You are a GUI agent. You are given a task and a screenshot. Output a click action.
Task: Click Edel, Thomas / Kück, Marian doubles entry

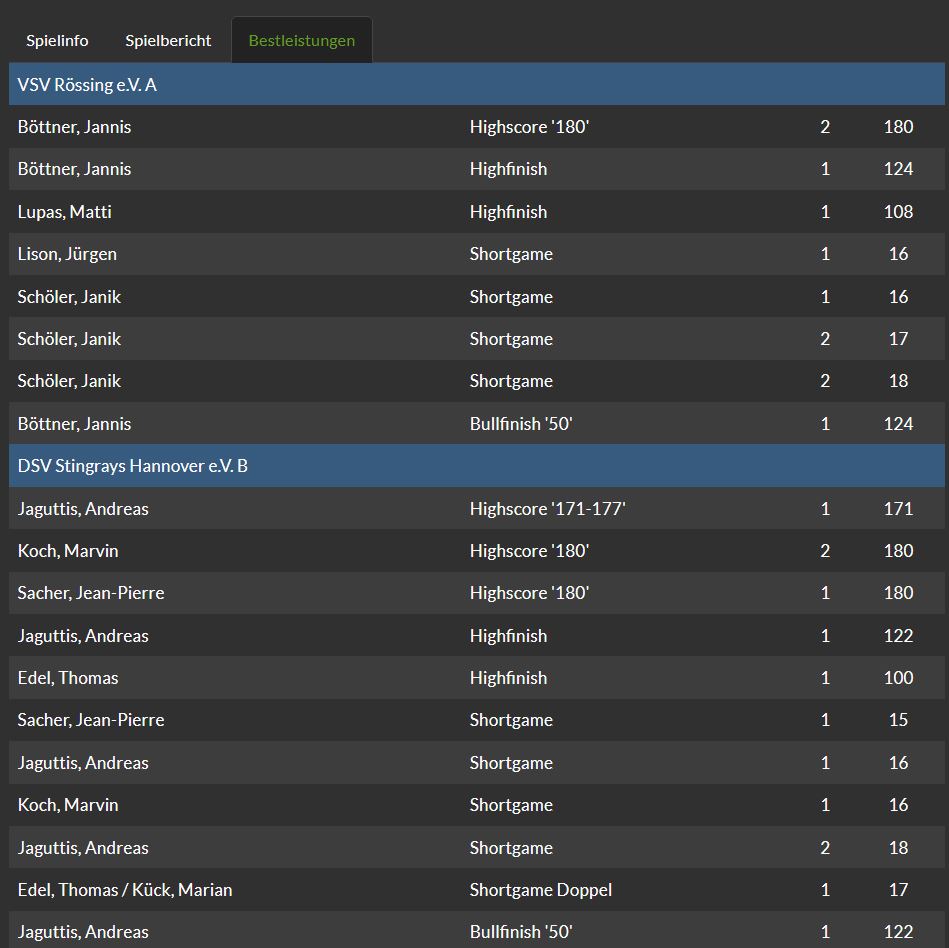click(125, 890)
